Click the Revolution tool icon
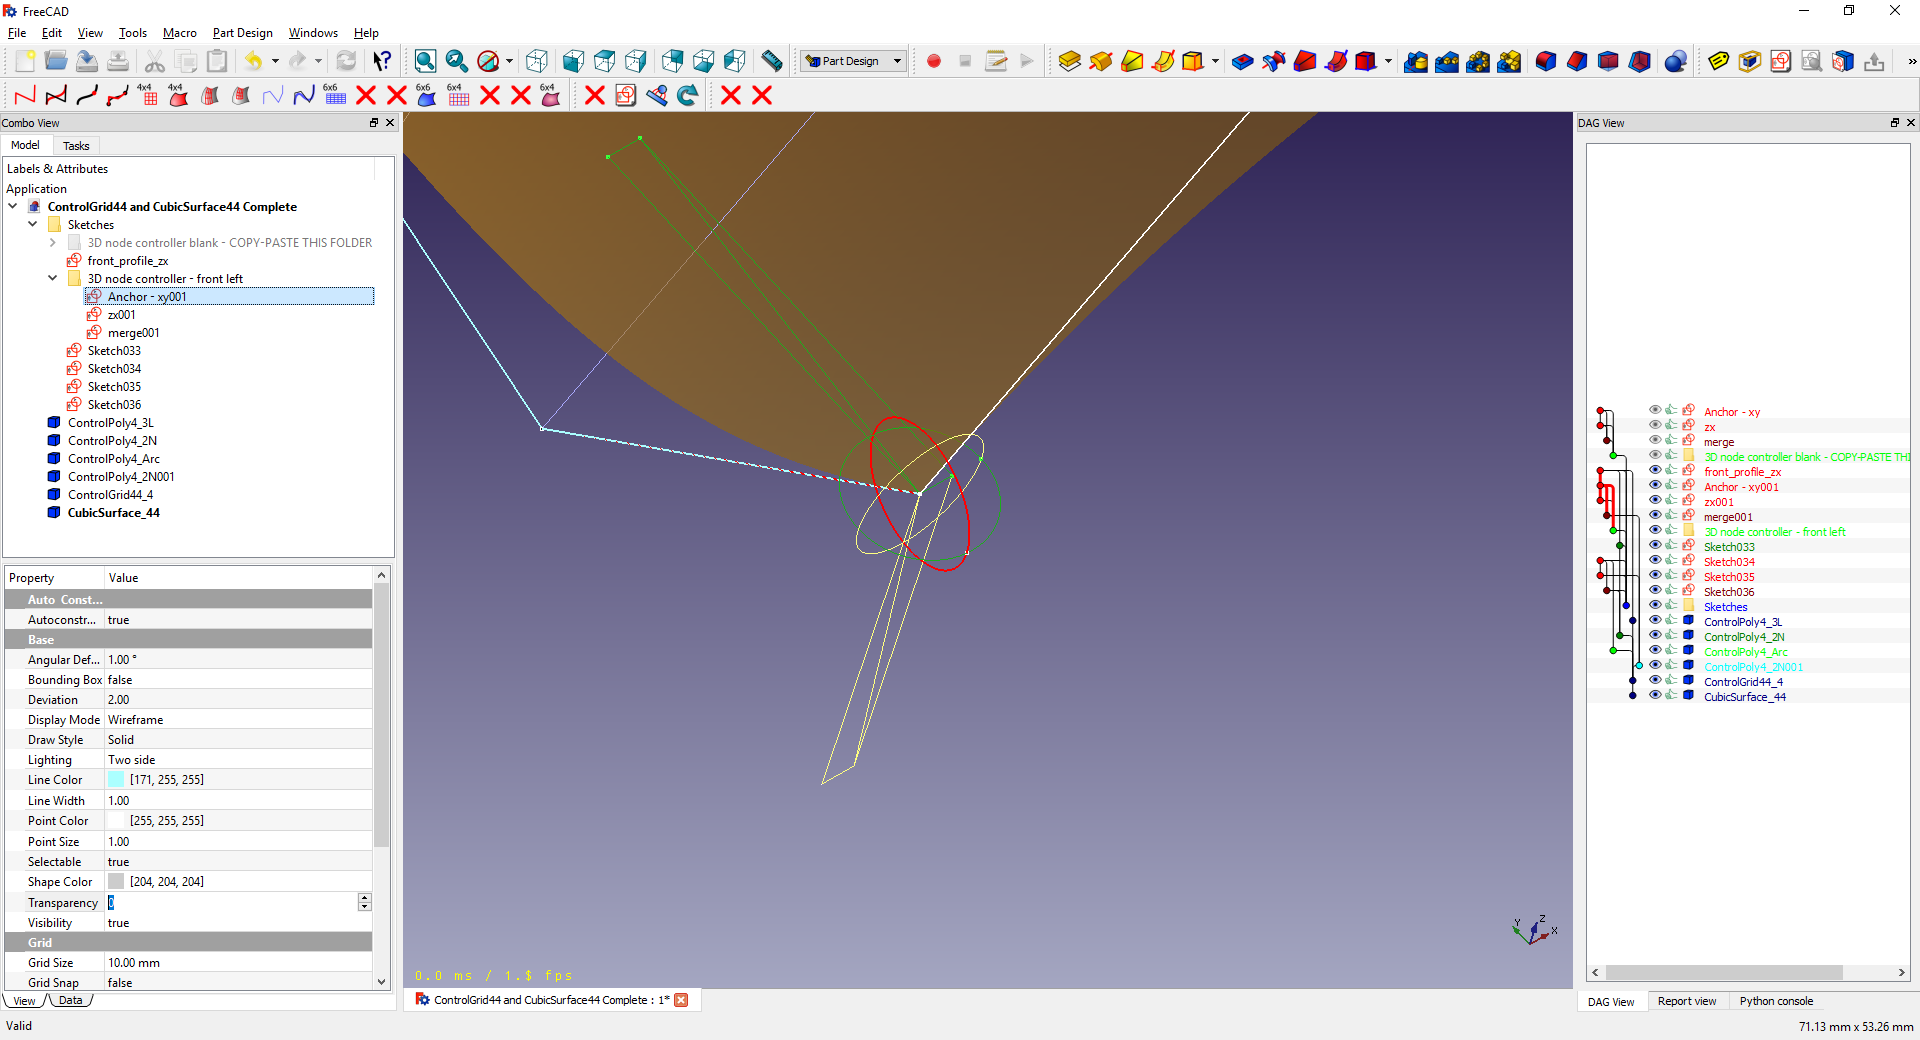The image size is (1920, 1040). (x=1101, y=61)
